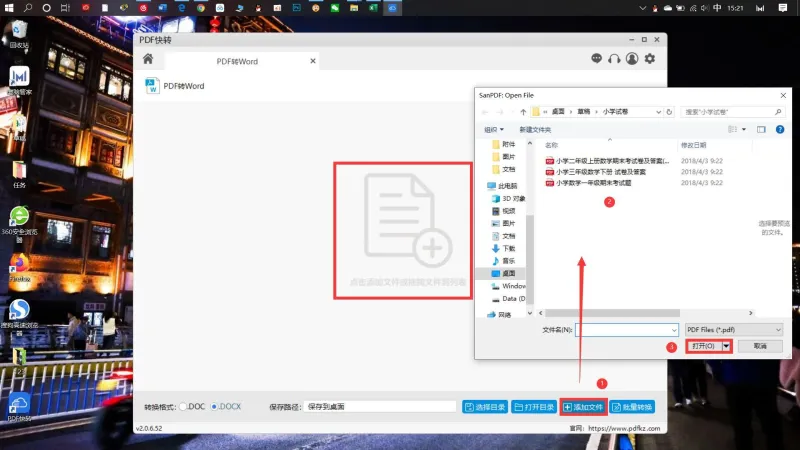Switch to the PDF转Word tab

[237, 61]
